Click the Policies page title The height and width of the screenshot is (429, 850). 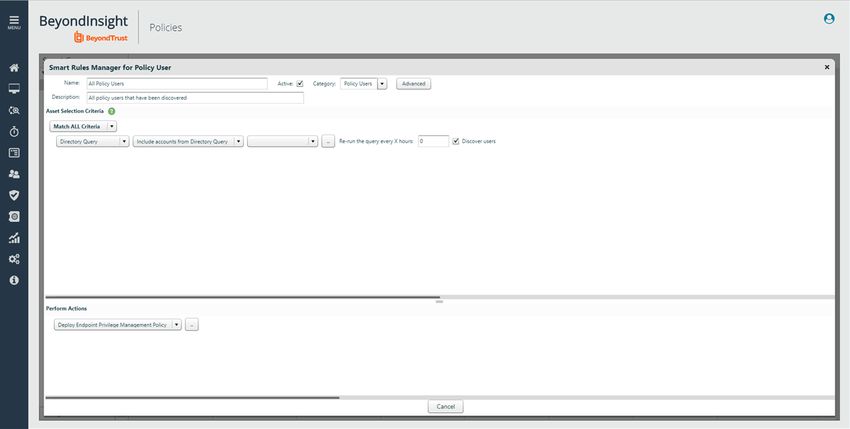point(166,28)
